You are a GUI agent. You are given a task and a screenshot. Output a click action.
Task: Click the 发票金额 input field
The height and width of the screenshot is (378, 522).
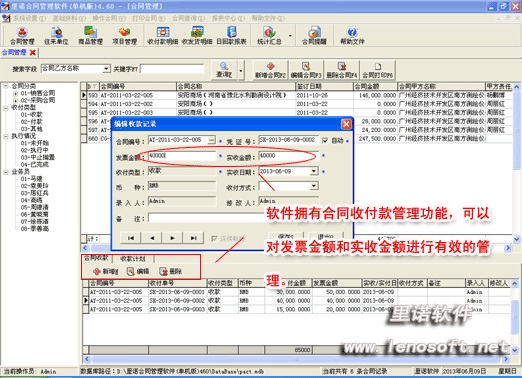[x=182, y=156]
